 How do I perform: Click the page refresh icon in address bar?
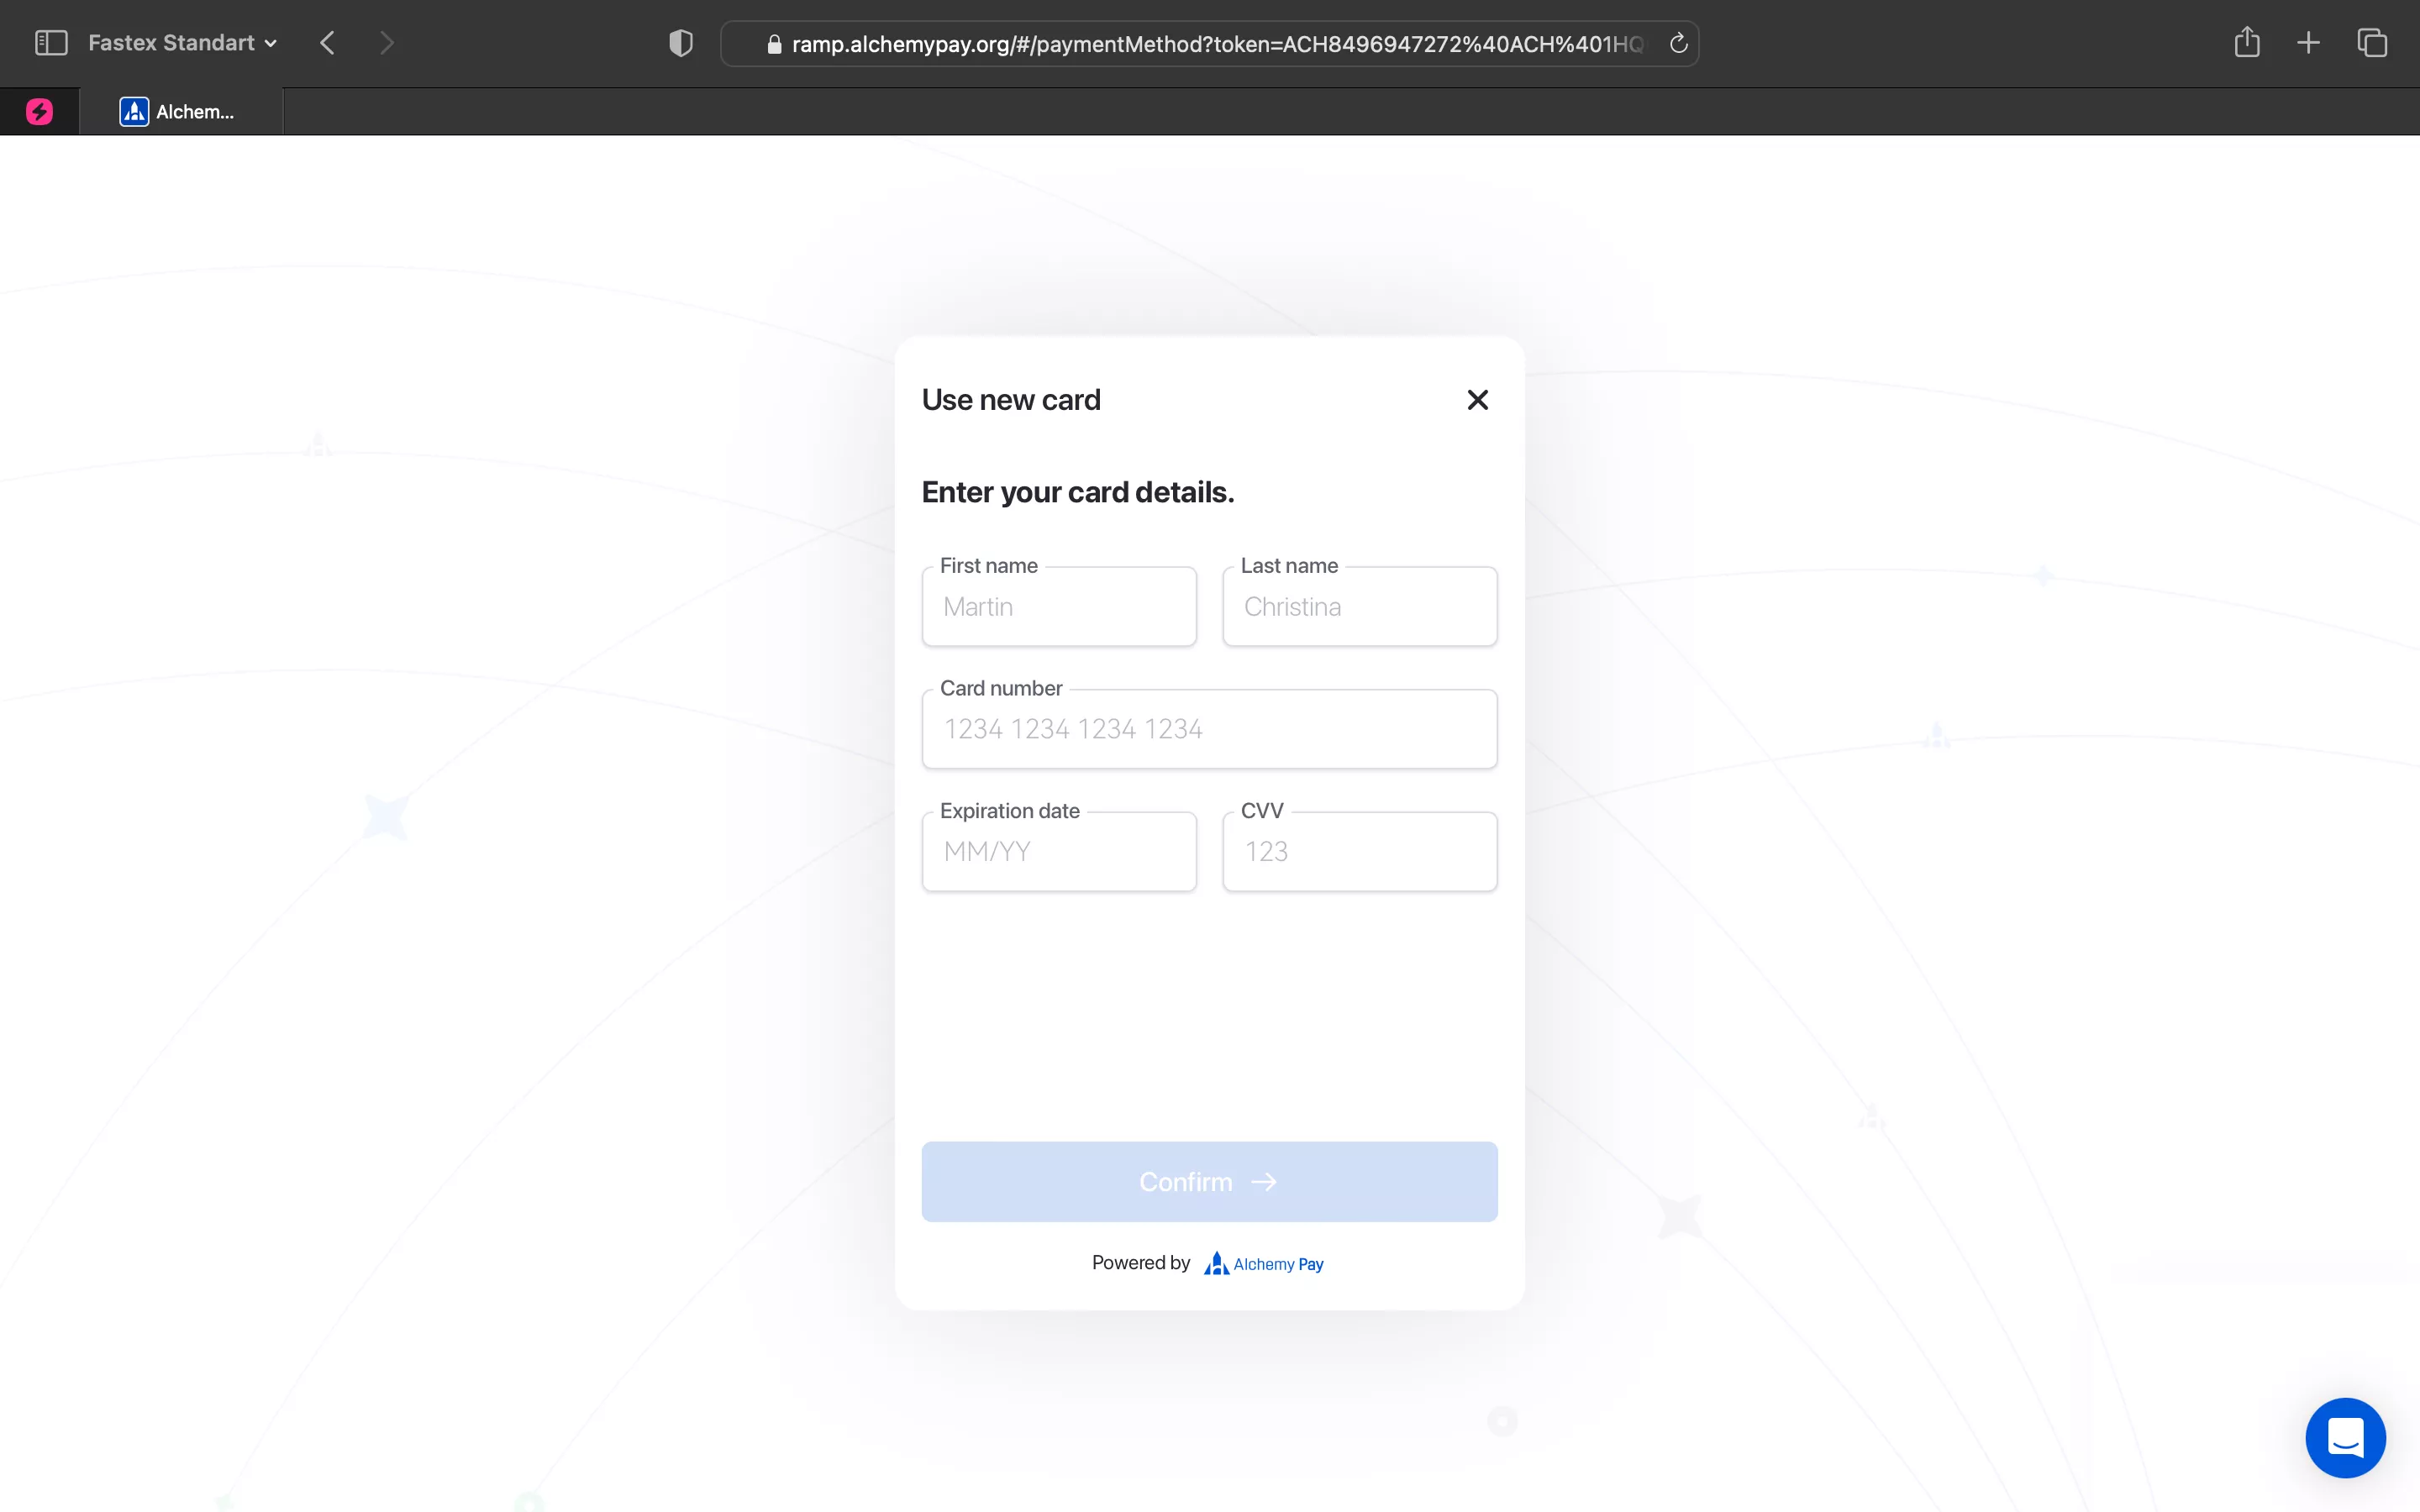click(1675, 44)
